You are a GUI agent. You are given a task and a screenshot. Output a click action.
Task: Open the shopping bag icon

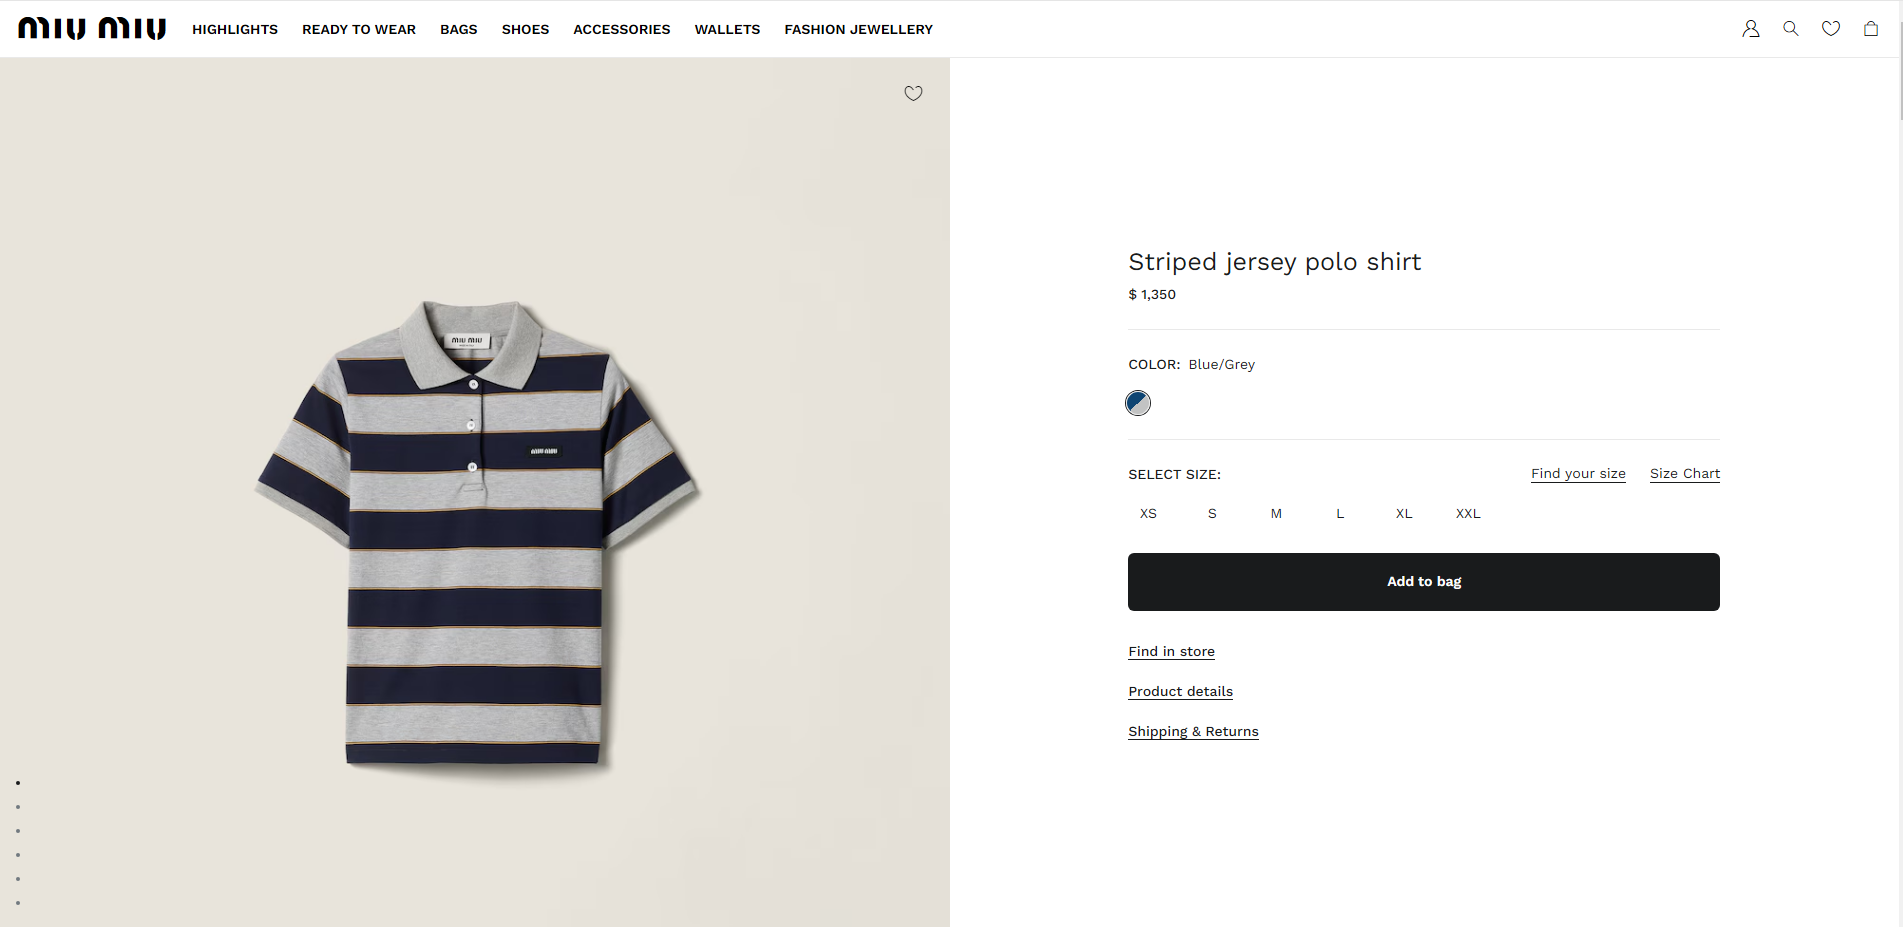[1870, 29]
